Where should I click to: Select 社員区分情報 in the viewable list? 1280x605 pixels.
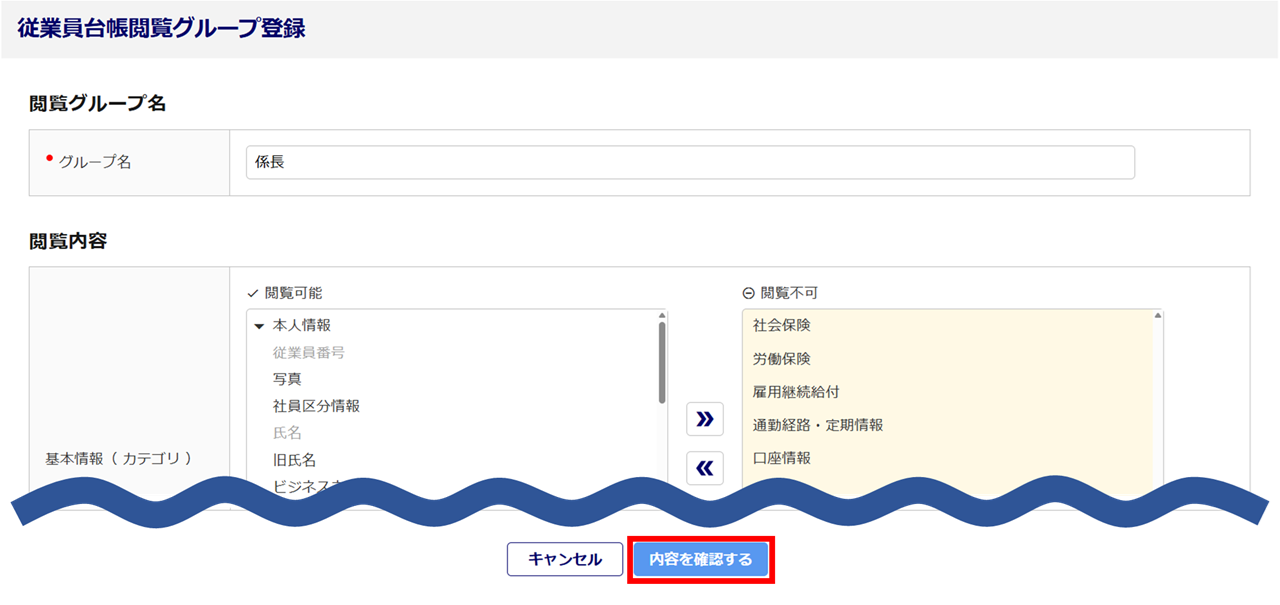click(316, 406)
